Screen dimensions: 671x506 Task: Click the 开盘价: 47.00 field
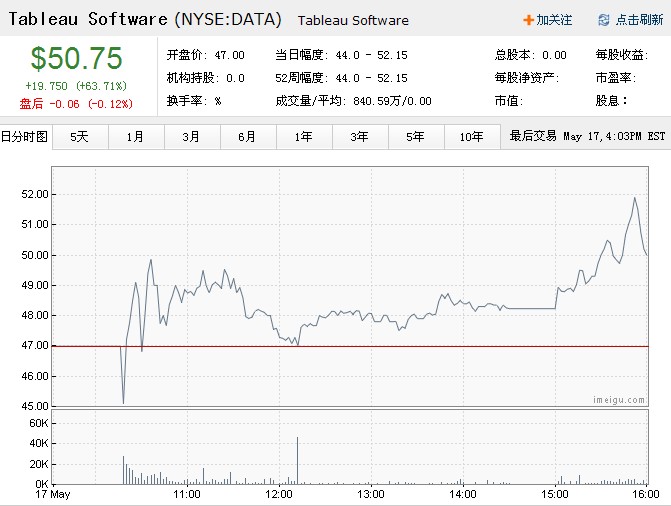[205, 55]
